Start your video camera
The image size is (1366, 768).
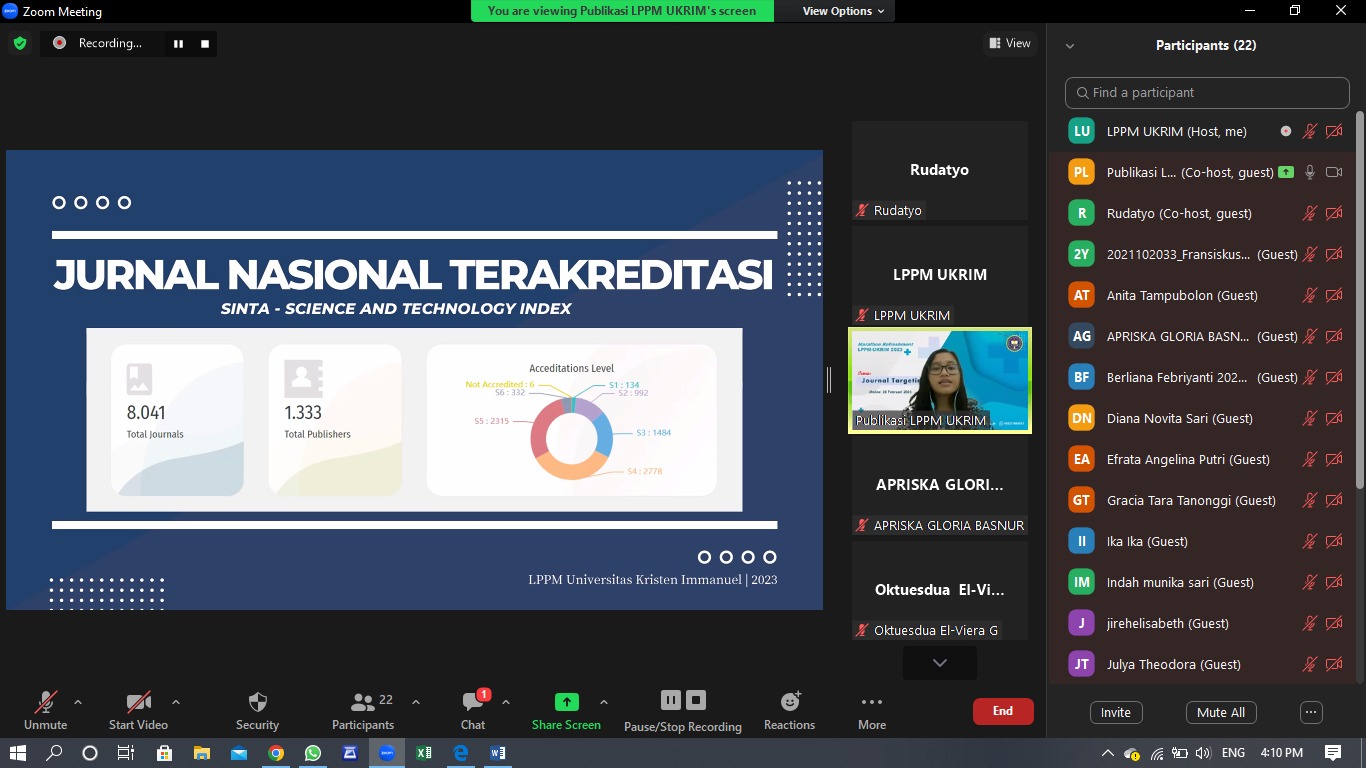click(138, 710)
